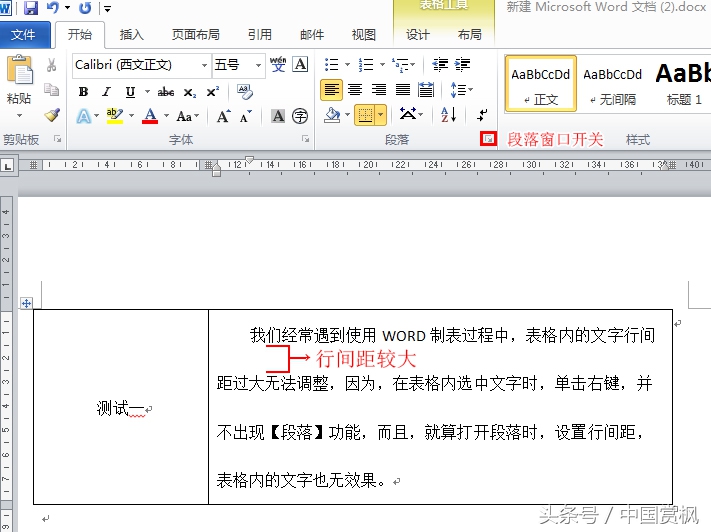This screenshot has height=532, width=711.
Task: Increase paragraph indent
Action: click(463, 65)
